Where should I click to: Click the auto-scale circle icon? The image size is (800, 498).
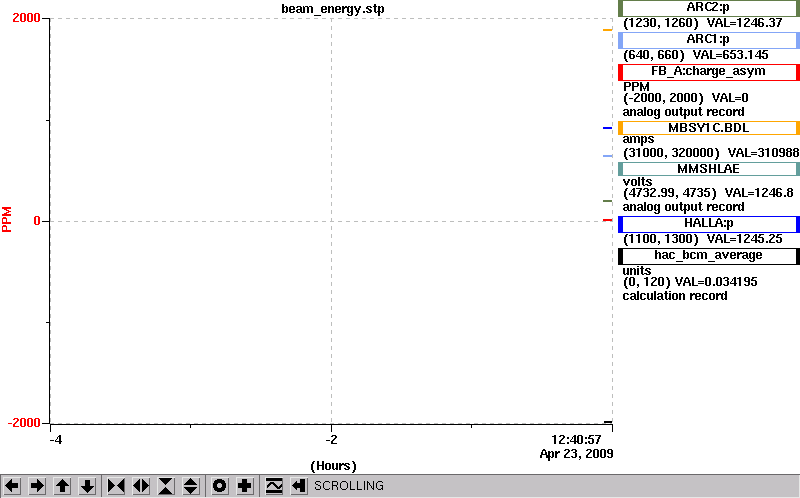click(x=219, y=486)
